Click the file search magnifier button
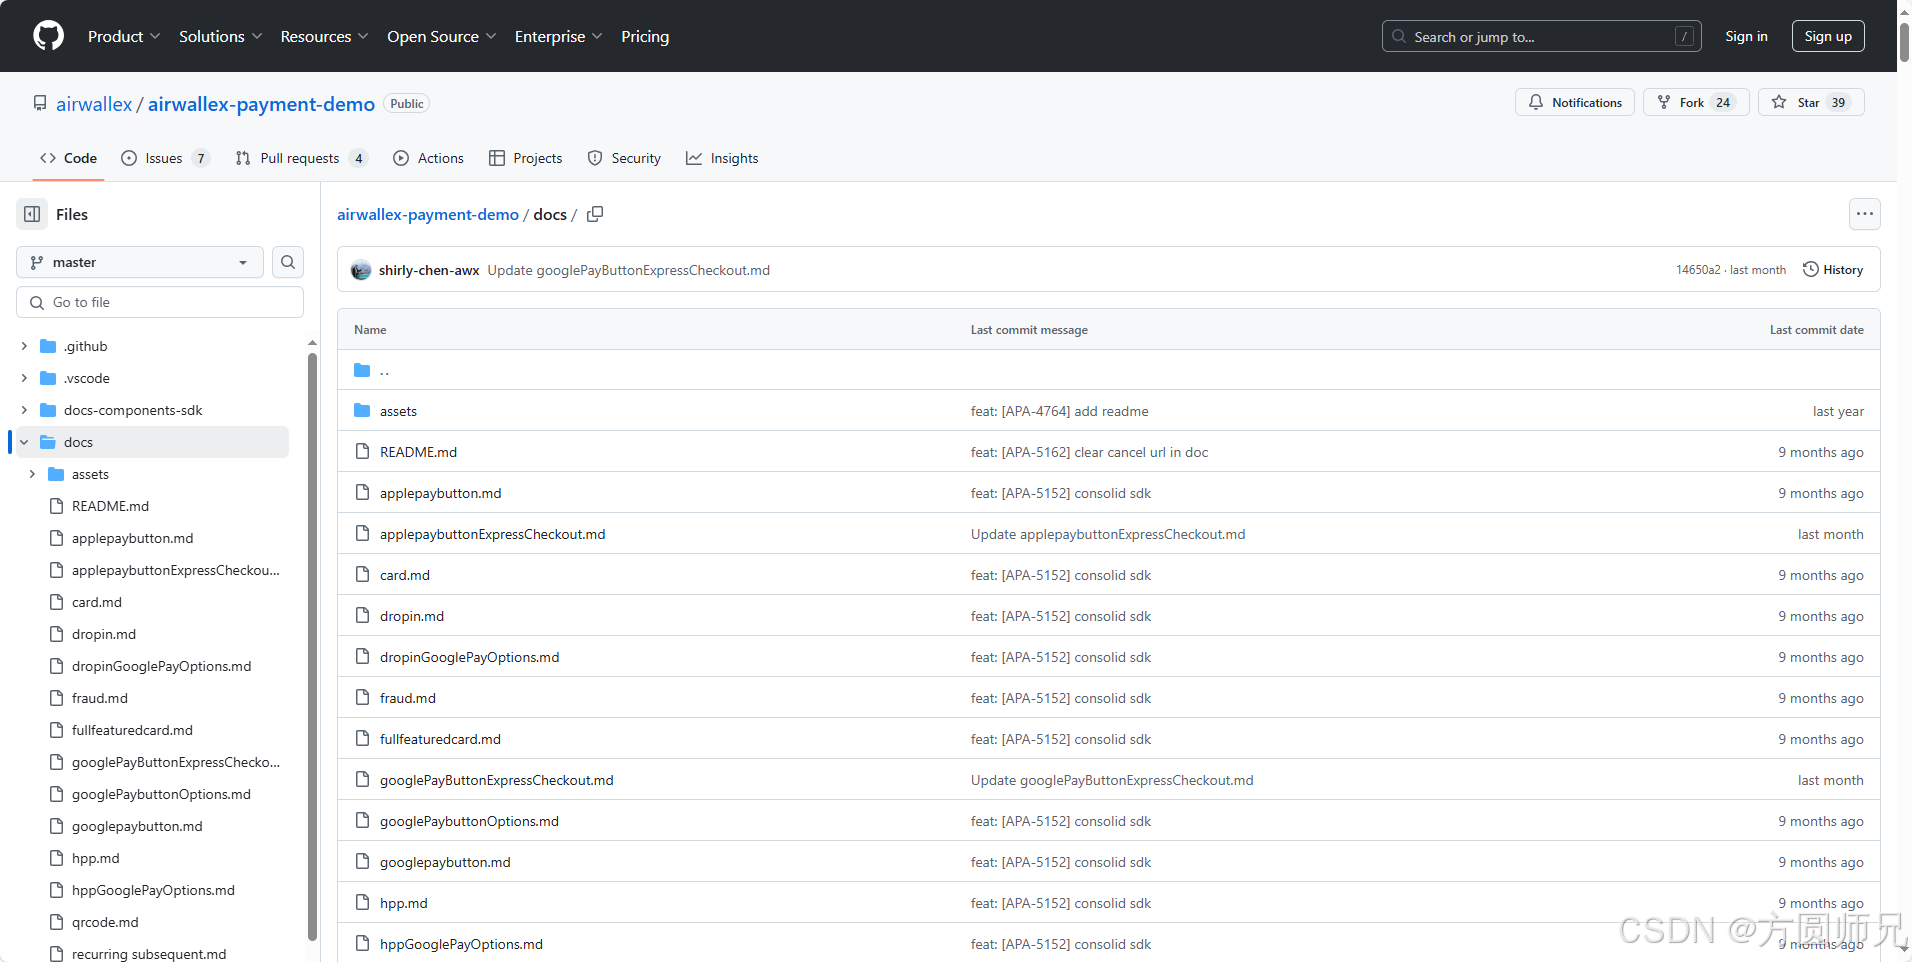 coord(288,262)
